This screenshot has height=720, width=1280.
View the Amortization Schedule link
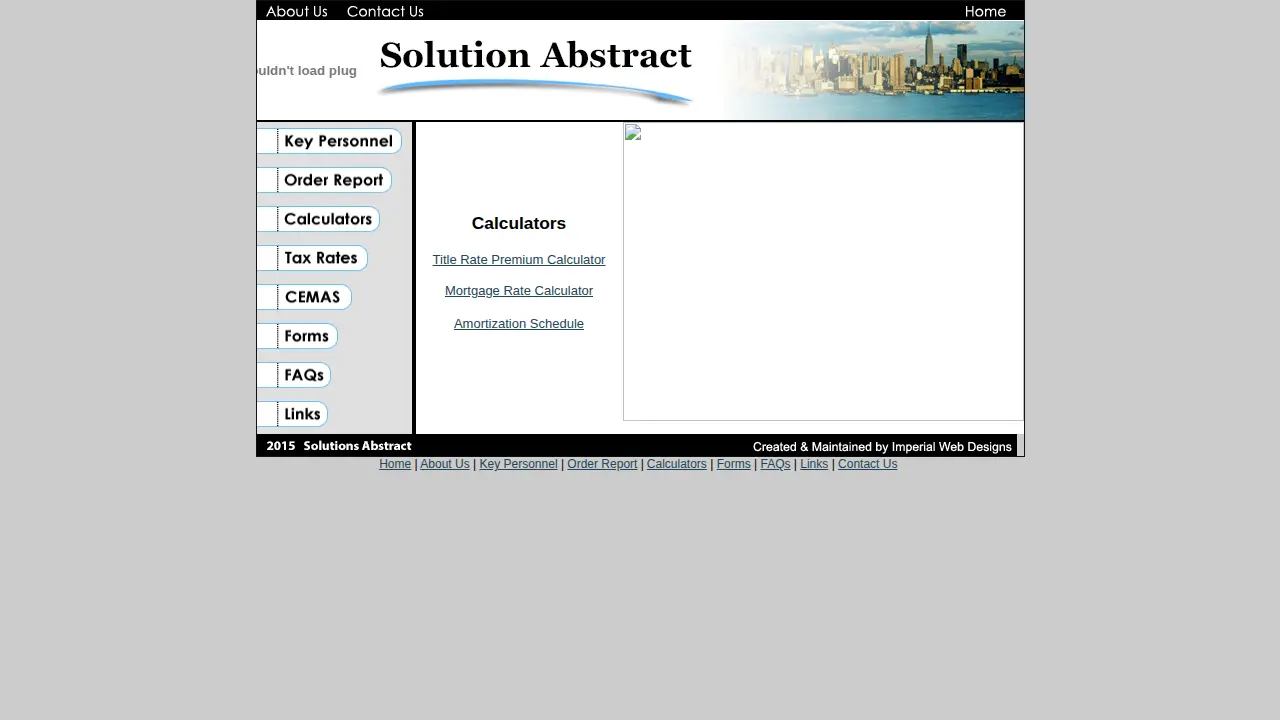(x=519, y=324)
